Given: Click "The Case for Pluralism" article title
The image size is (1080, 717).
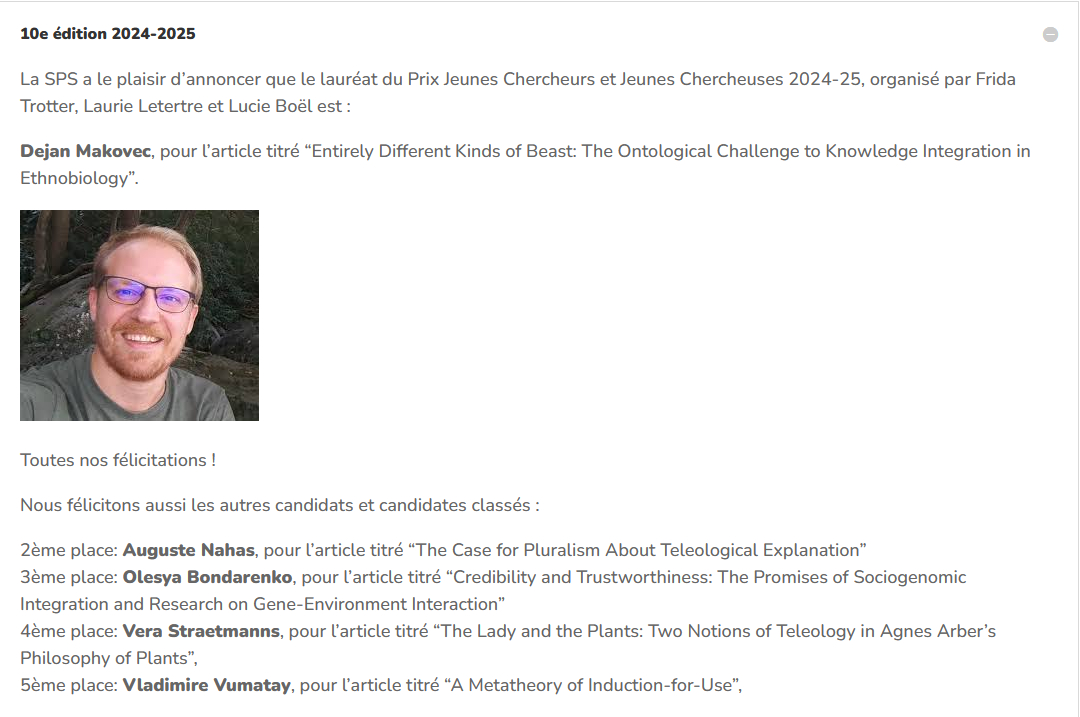Looking at the screenshot, I should pos(638,550).
